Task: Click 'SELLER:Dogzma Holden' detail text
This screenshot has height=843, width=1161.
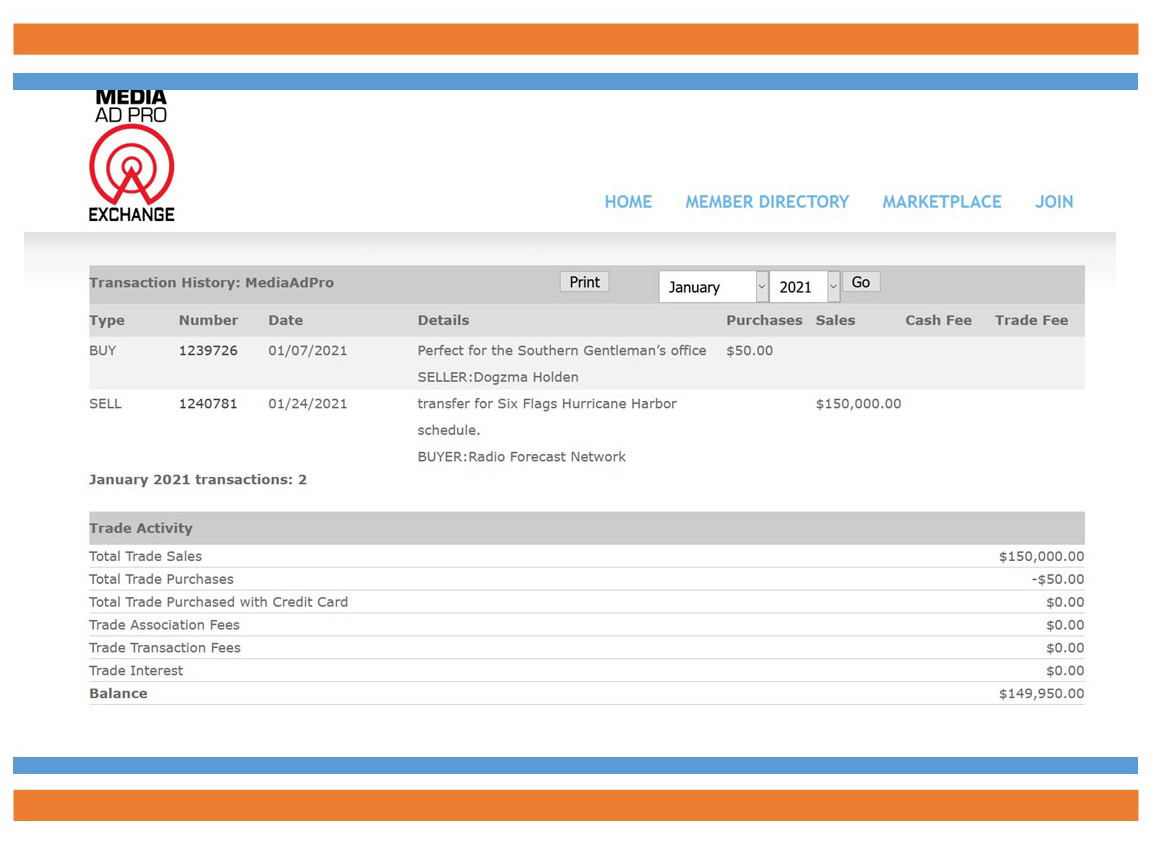Action: [498, 377]
